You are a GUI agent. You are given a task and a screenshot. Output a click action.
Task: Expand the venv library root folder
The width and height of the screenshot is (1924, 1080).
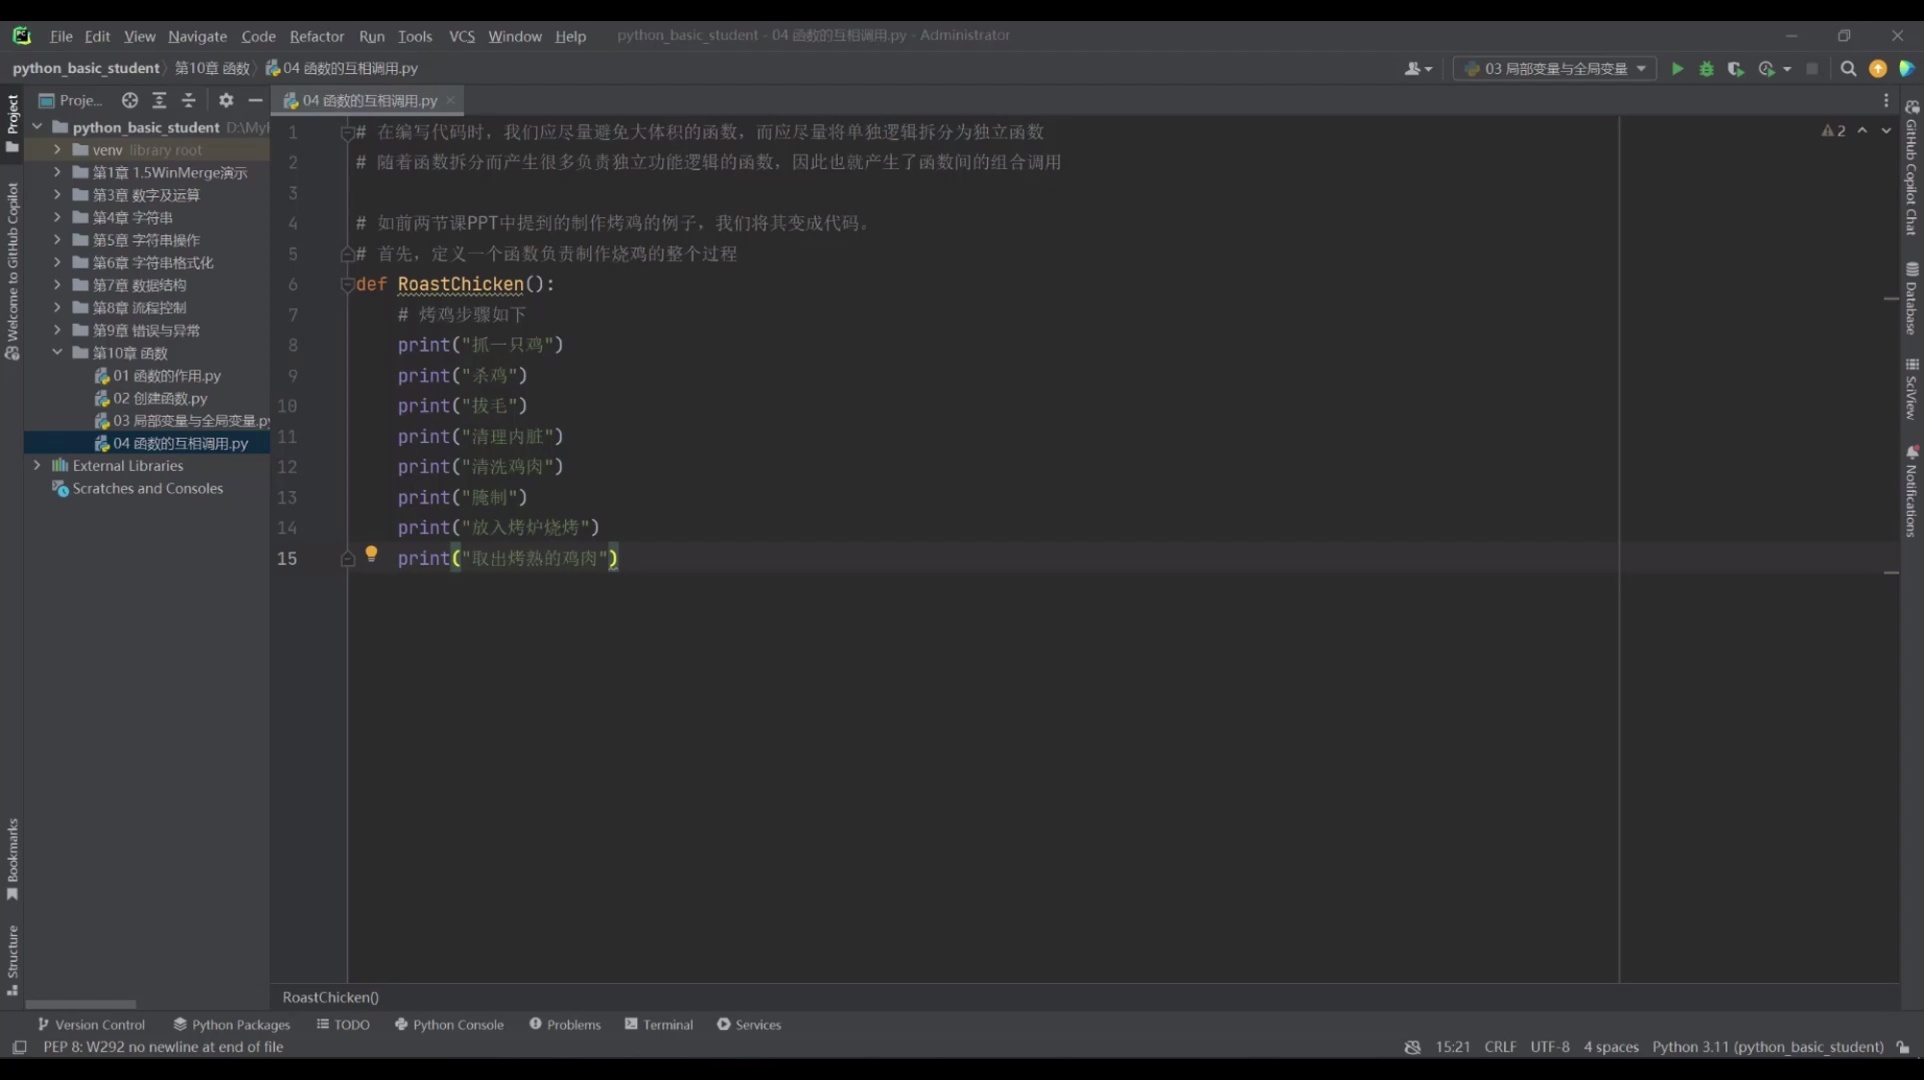tap(57, 149)
